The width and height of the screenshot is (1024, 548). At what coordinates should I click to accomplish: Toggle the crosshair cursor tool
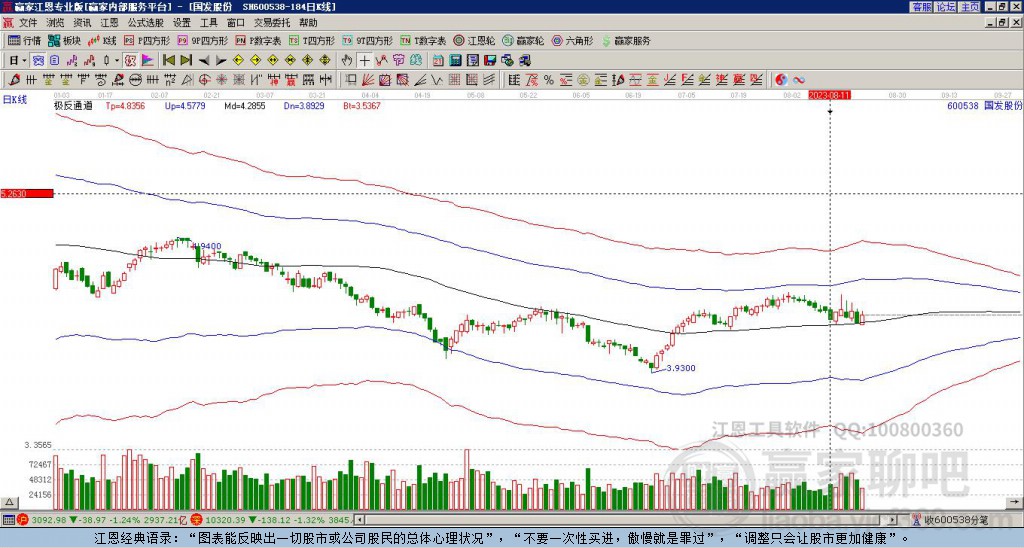[364, 61]
